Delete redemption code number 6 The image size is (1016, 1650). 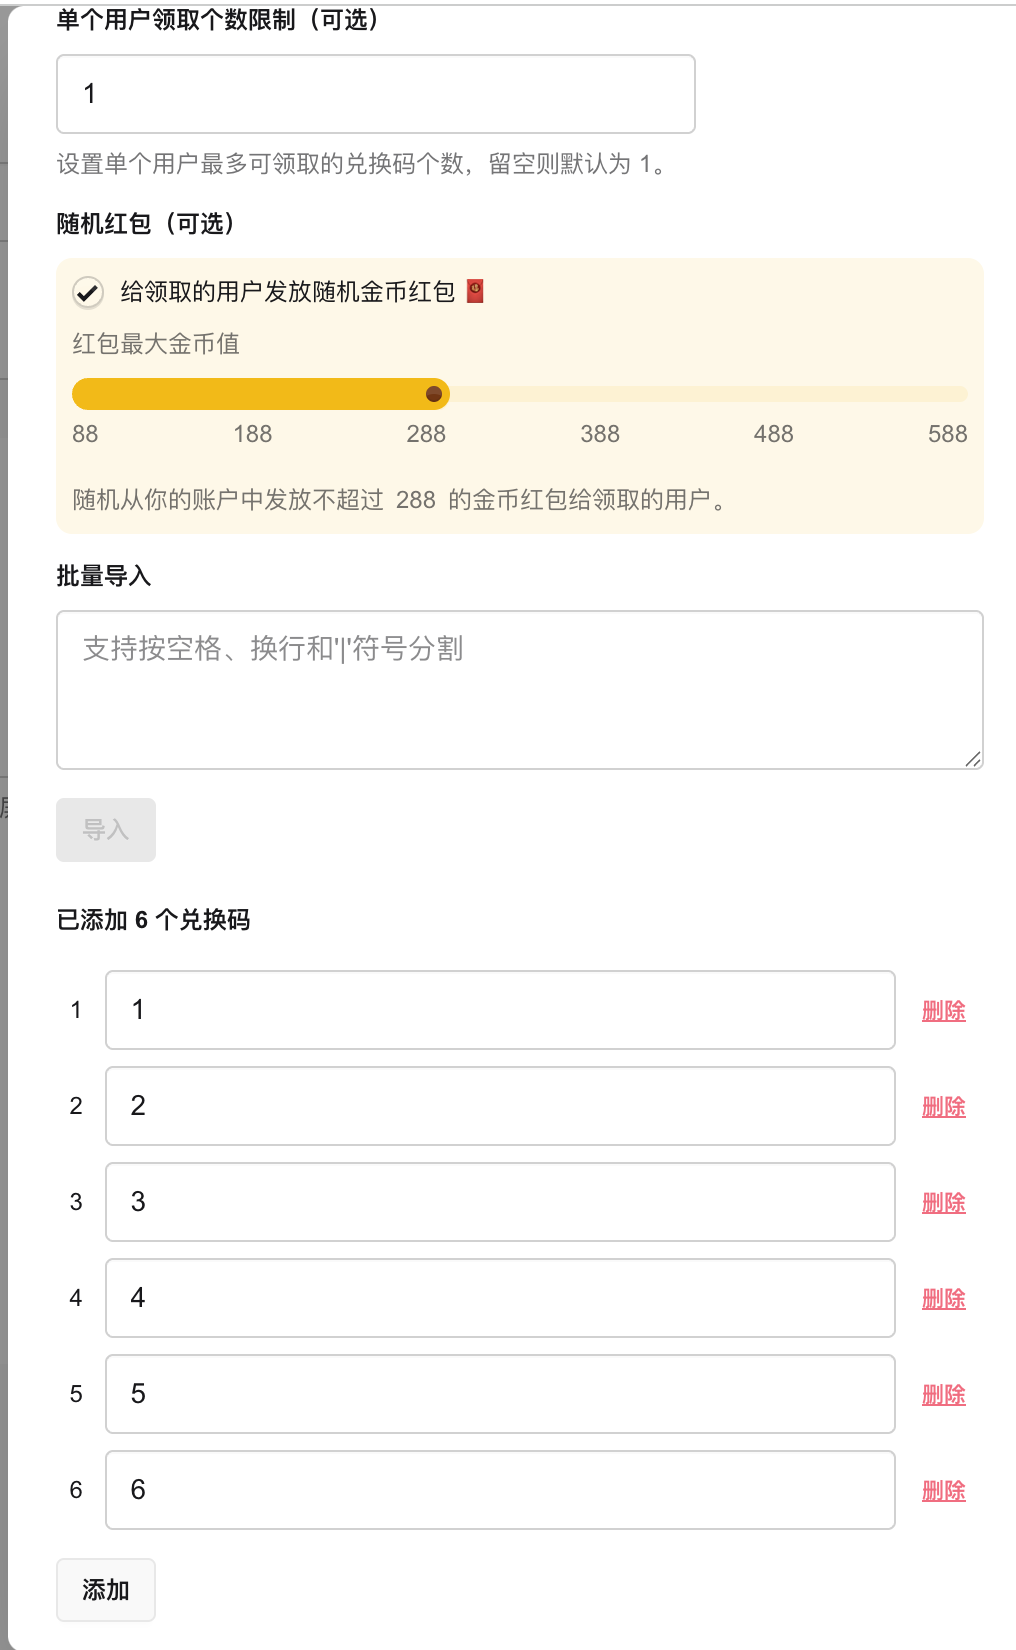[943, 1491]
